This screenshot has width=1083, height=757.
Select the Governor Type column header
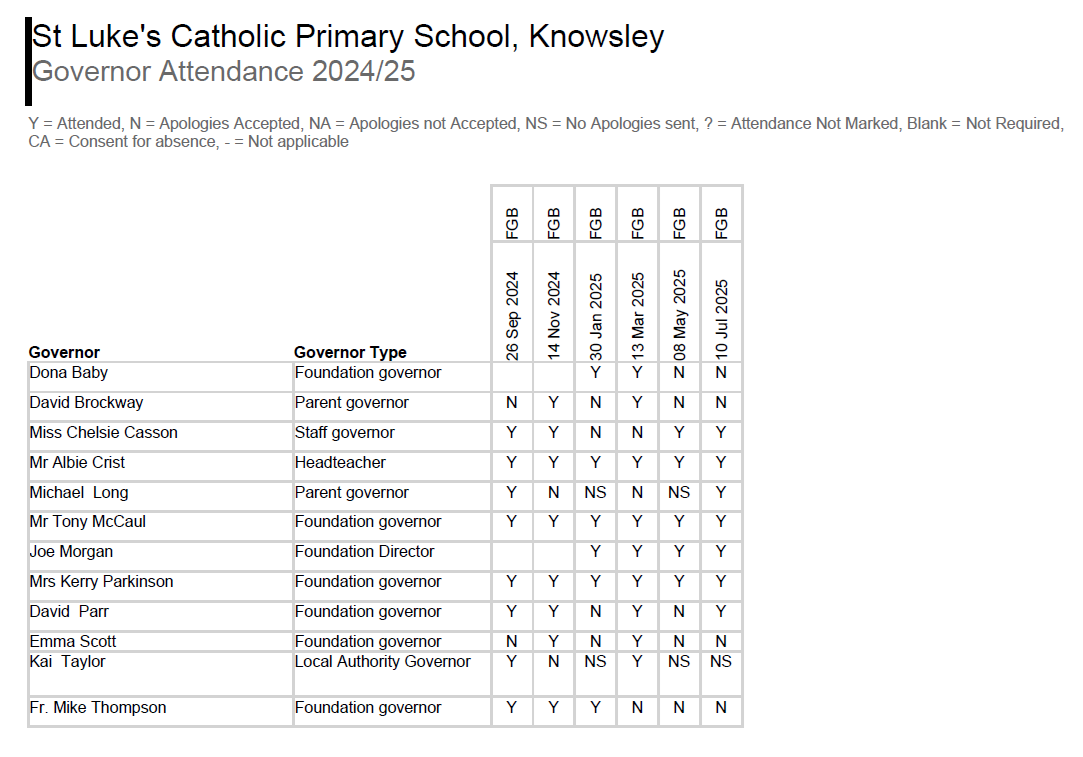[350, 352]
